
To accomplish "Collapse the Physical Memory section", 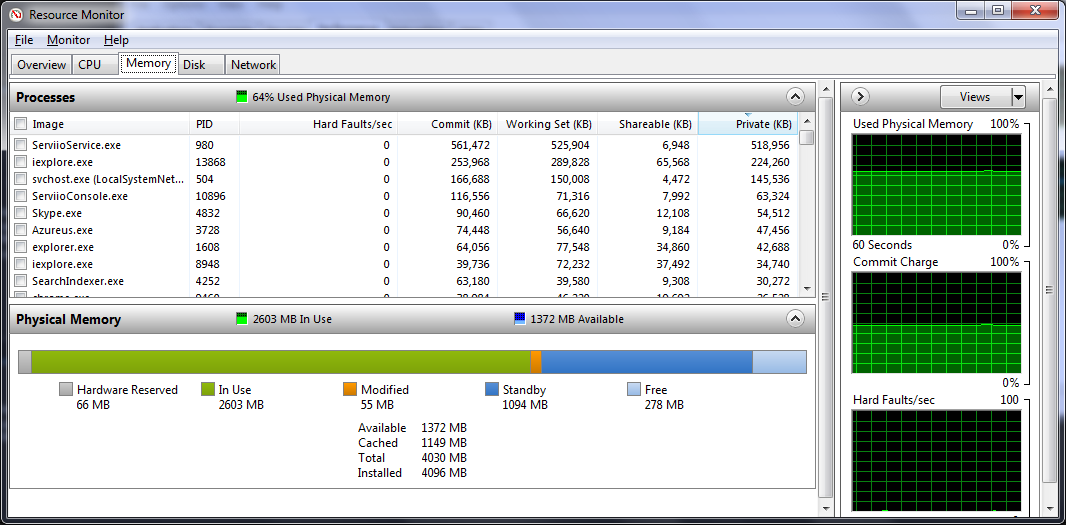I will pyautogui.click(x=795, y=319).
